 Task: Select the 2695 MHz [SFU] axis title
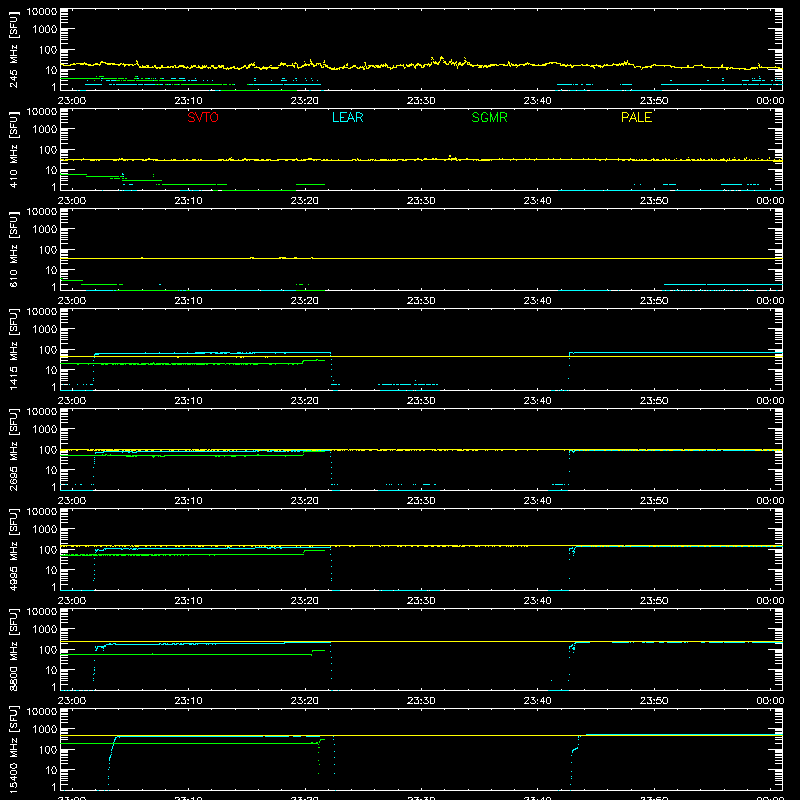click(14, 449)
